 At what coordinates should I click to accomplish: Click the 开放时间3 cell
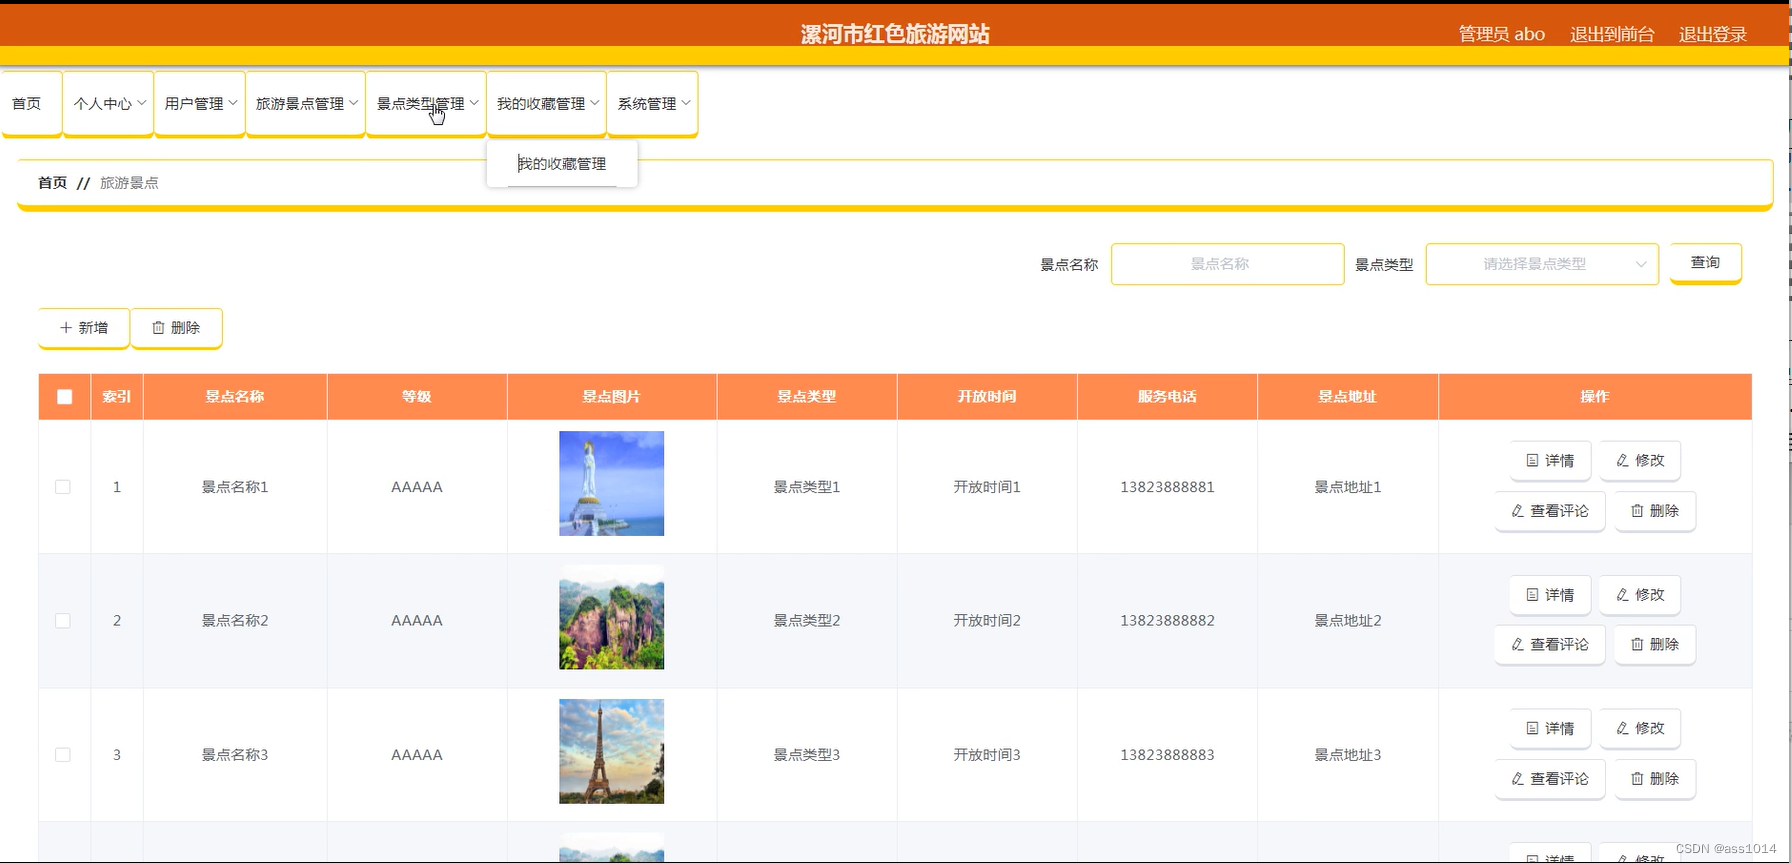(x=987, y=755)
